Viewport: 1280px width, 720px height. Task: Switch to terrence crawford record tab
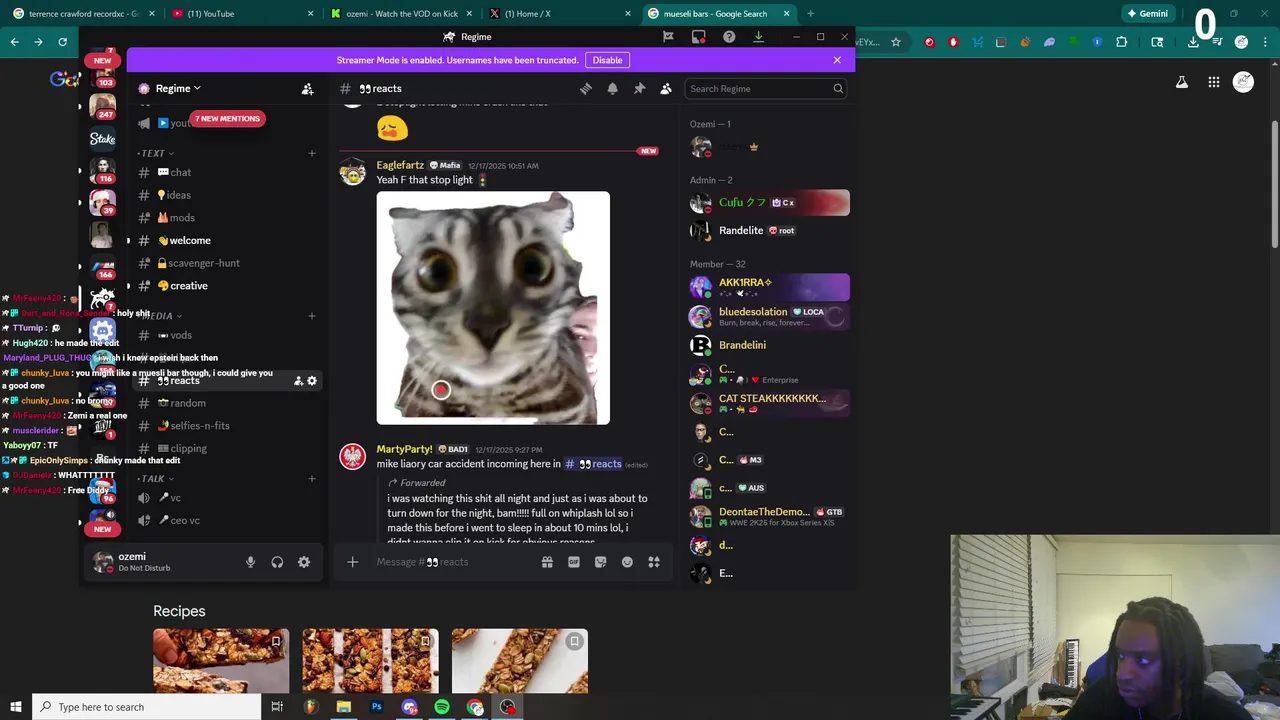tap(84, 14)
